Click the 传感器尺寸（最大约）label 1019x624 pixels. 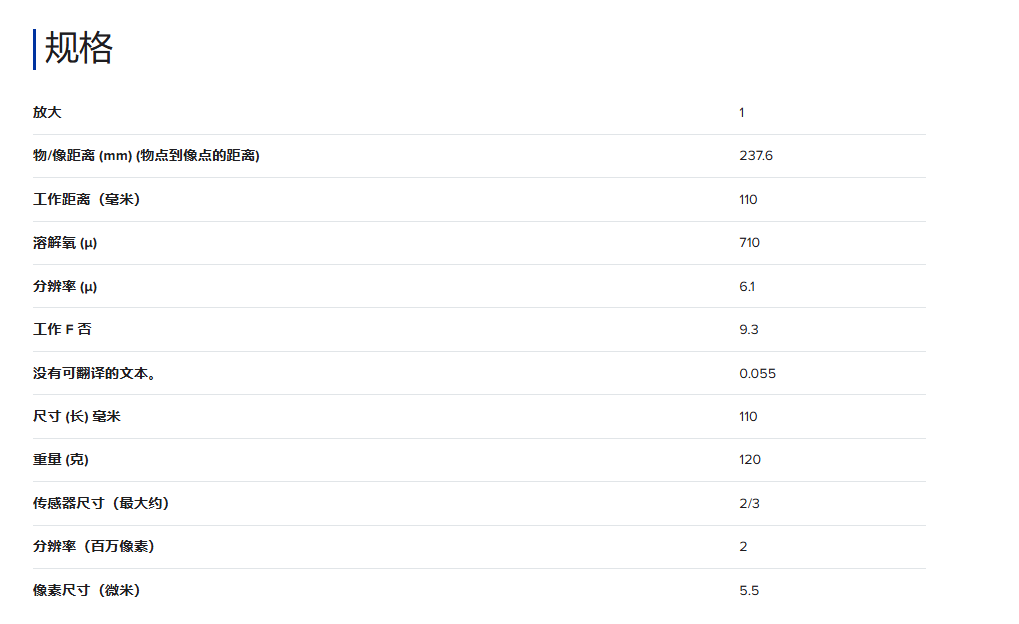point(101,503)
